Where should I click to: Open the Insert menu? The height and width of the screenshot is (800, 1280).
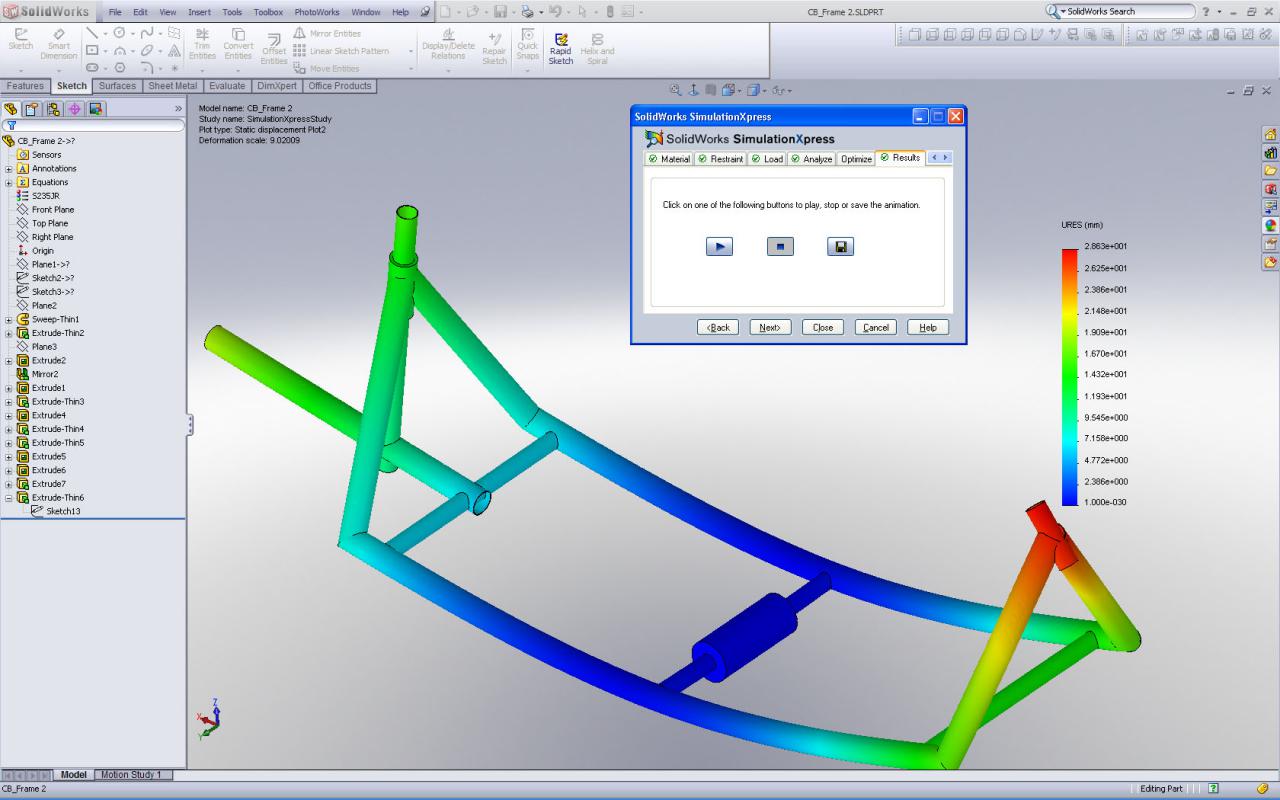(199, 12)
